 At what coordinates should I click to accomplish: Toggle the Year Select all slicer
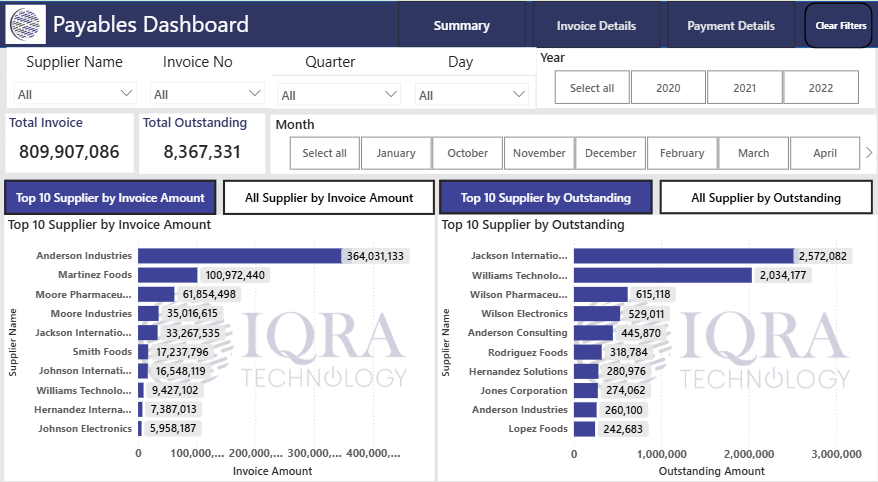coord(592,88)
